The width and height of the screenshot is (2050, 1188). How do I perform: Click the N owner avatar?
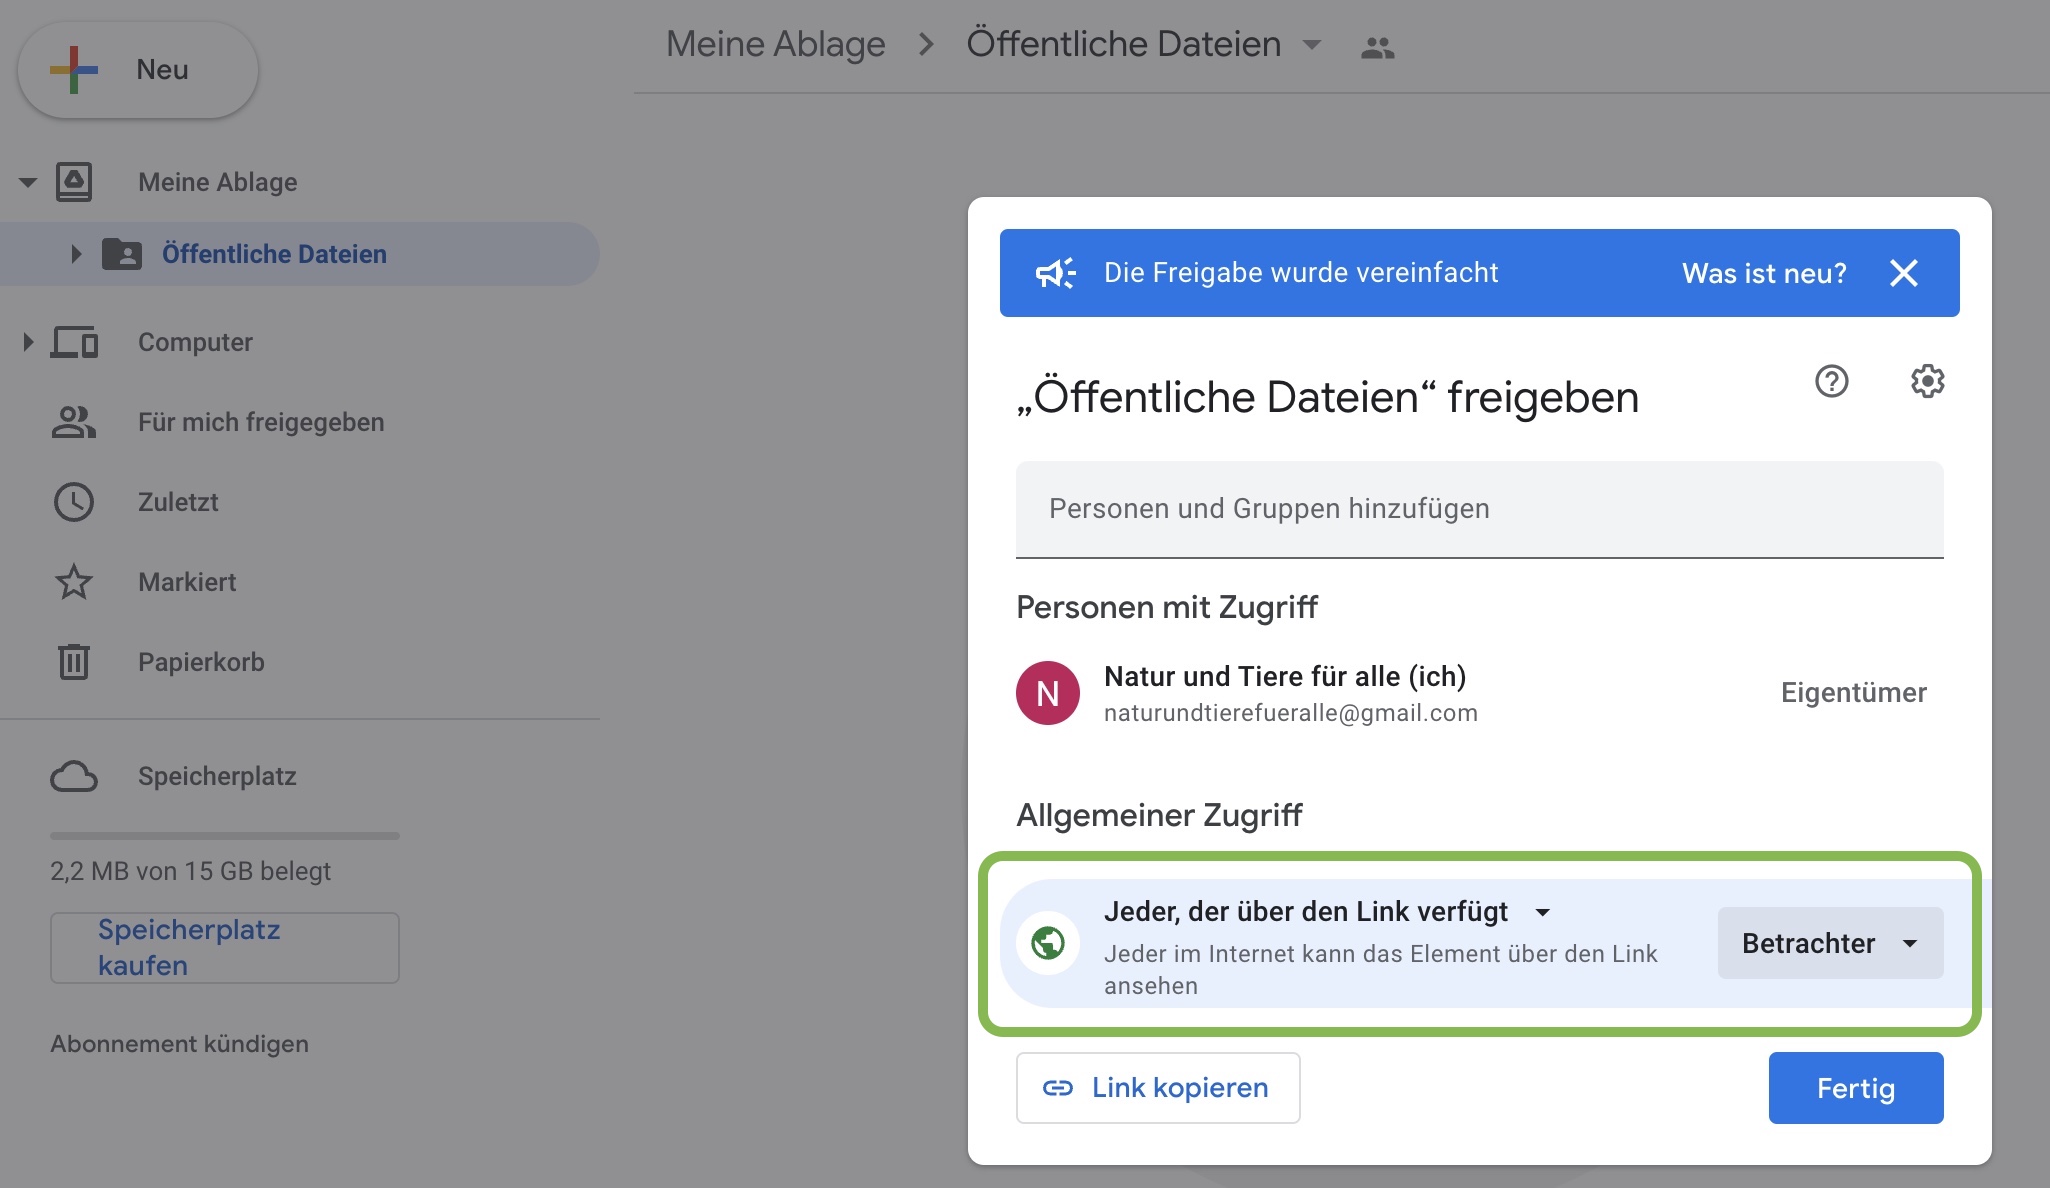click(x=1047, y=693)
